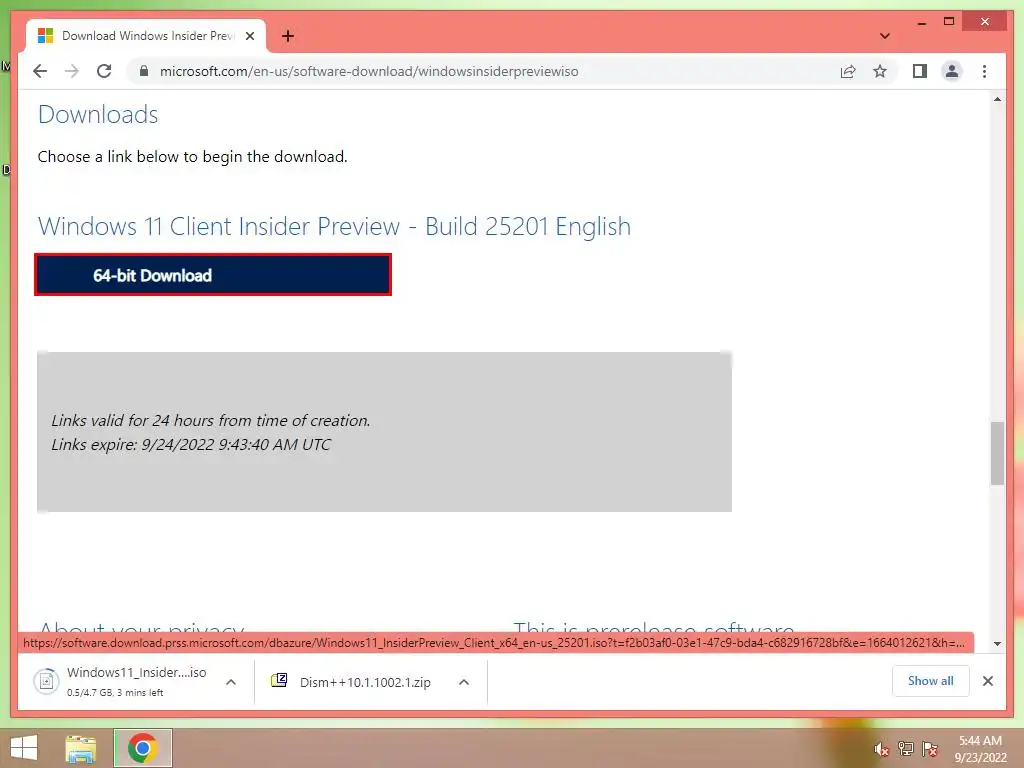Viewport: 1024px width, 768px height.
Task: Expand options for the Windows11_Insider iso download
Action: tap(231, 682)
